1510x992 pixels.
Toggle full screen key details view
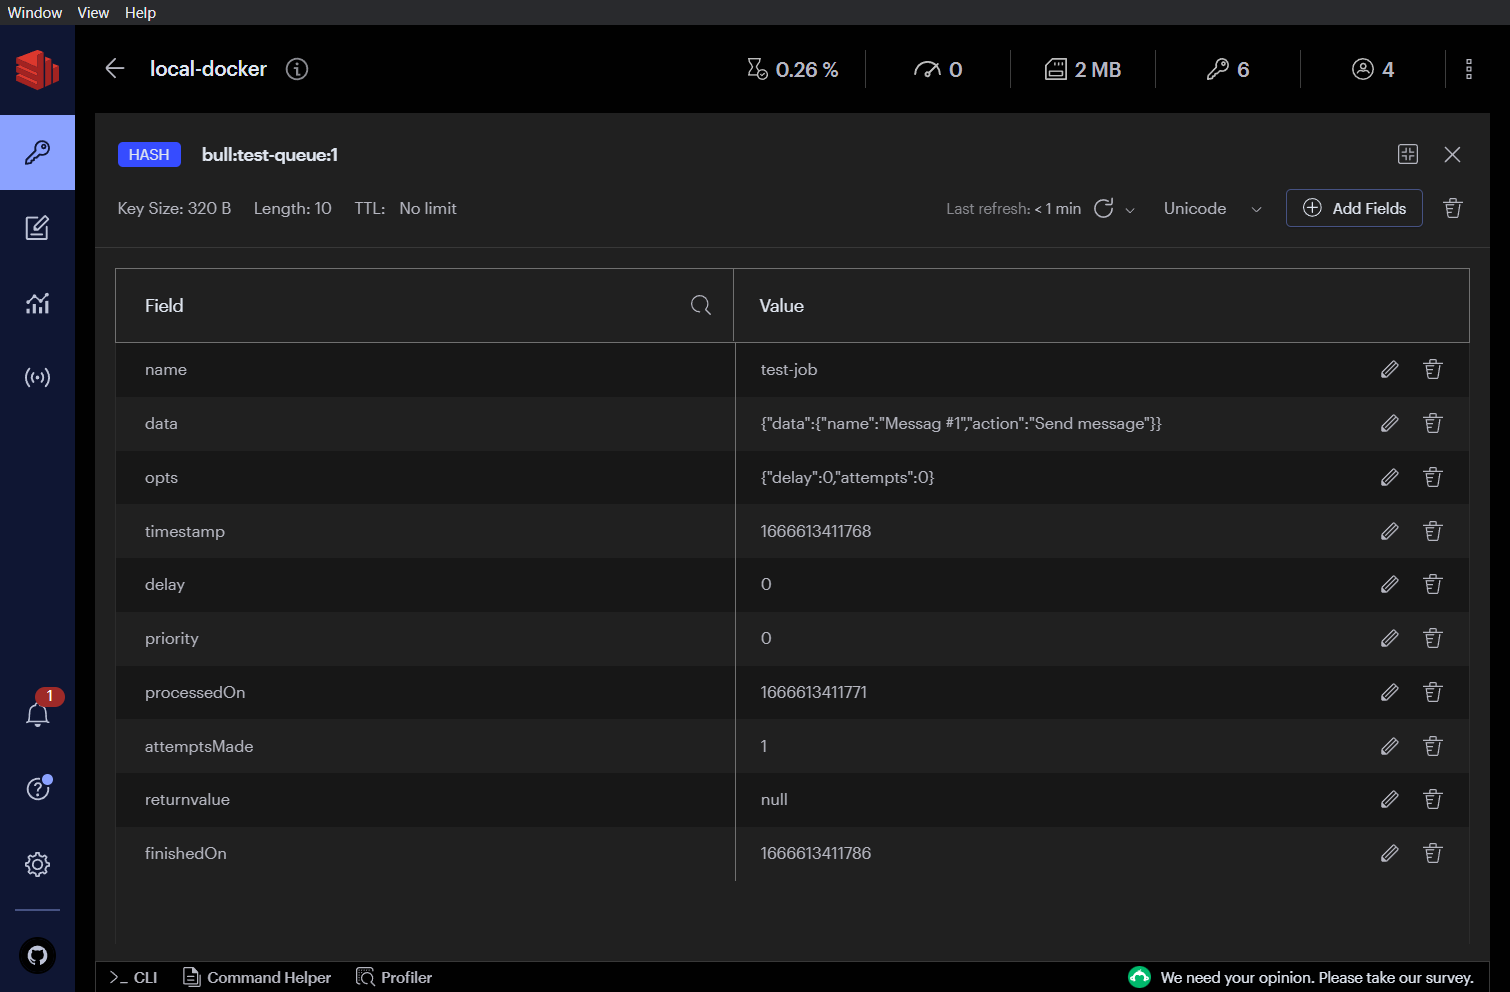point(1408,154)
